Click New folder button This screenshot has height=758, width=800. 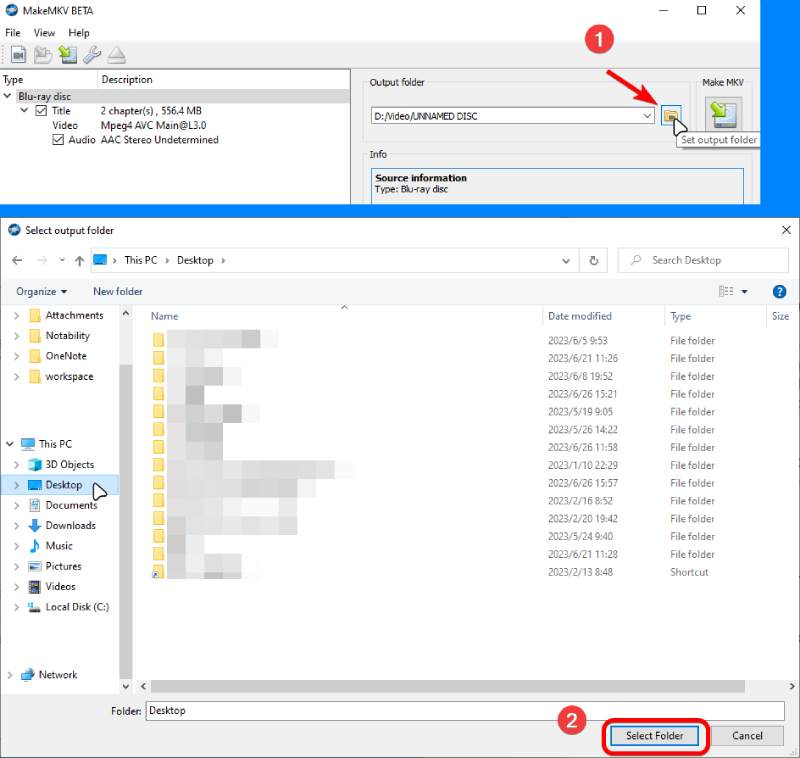pos(118,291)
